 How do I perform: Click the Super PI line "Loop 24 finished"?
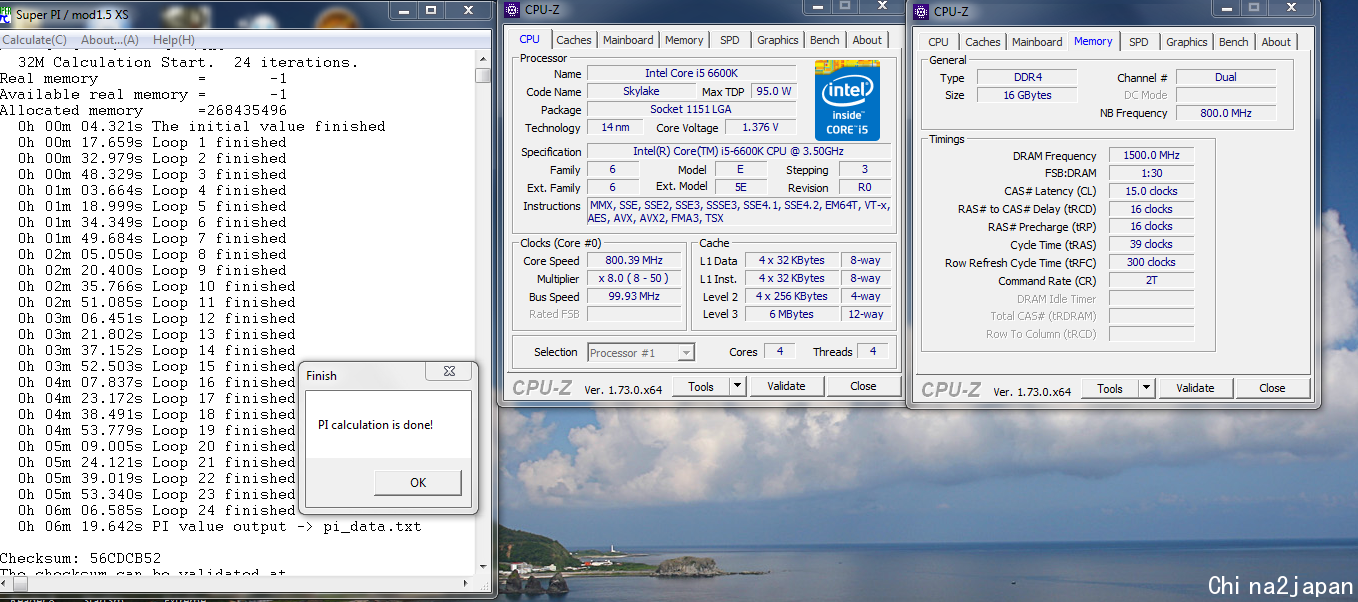pyautogui.click(x=157, y=510)
